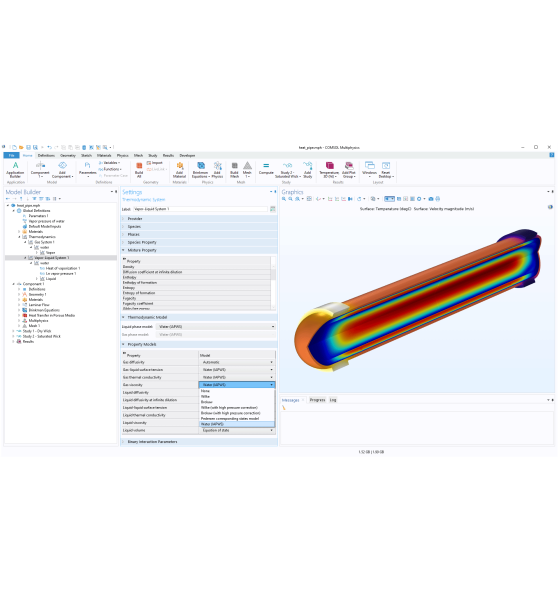
Task: Open the Definitions ribbon tab
Action: (46, 156)
